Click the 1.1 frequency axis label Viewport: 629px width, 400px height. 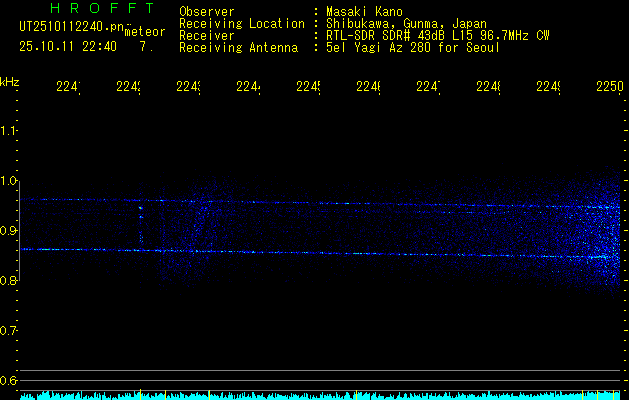pos(10,131)
